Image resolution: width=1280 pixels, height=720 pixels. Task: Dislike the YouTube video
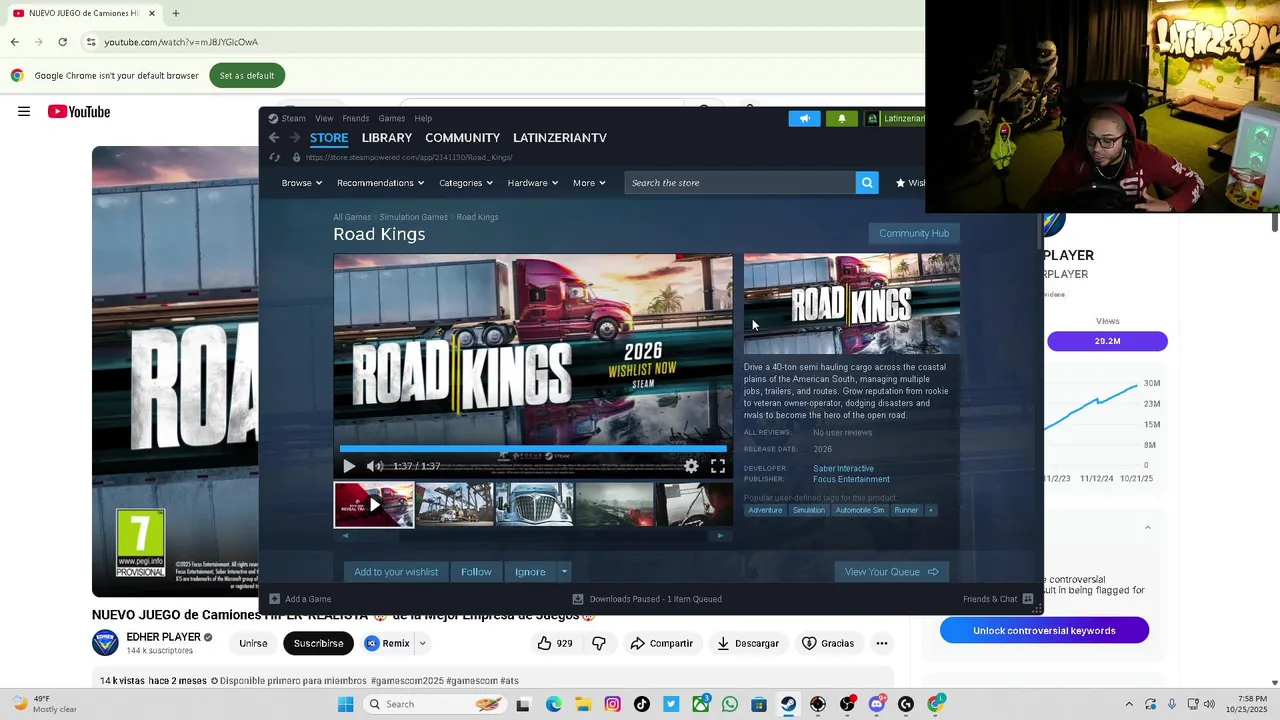(x=599, y=643)
